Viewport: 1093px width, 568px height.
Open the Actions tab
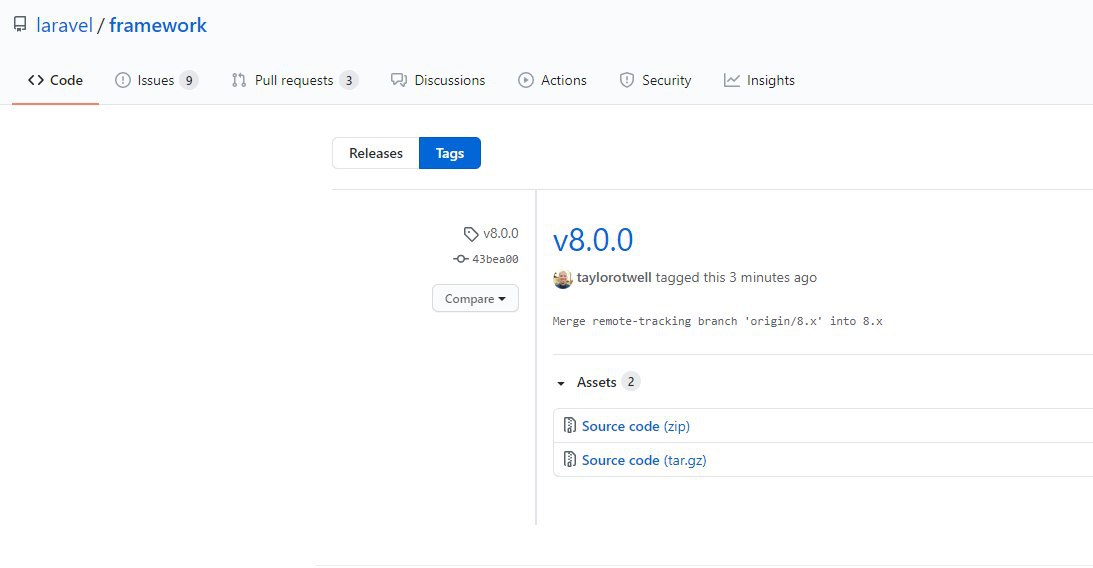tap(552, 80)
